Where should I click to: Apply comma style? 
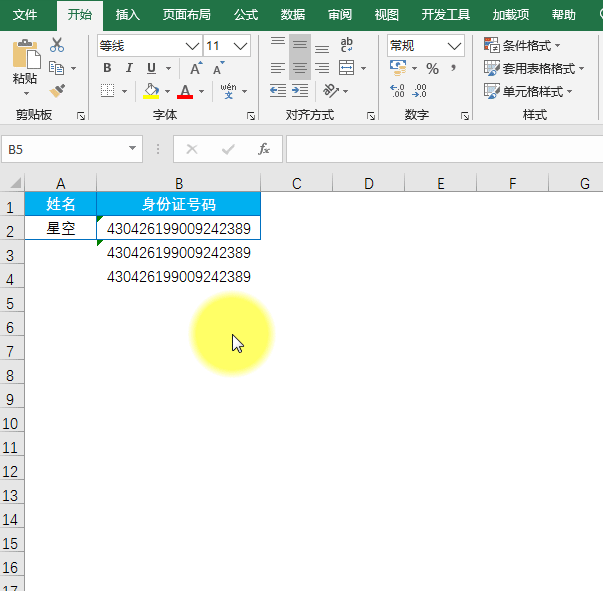[x=454, y=69]
